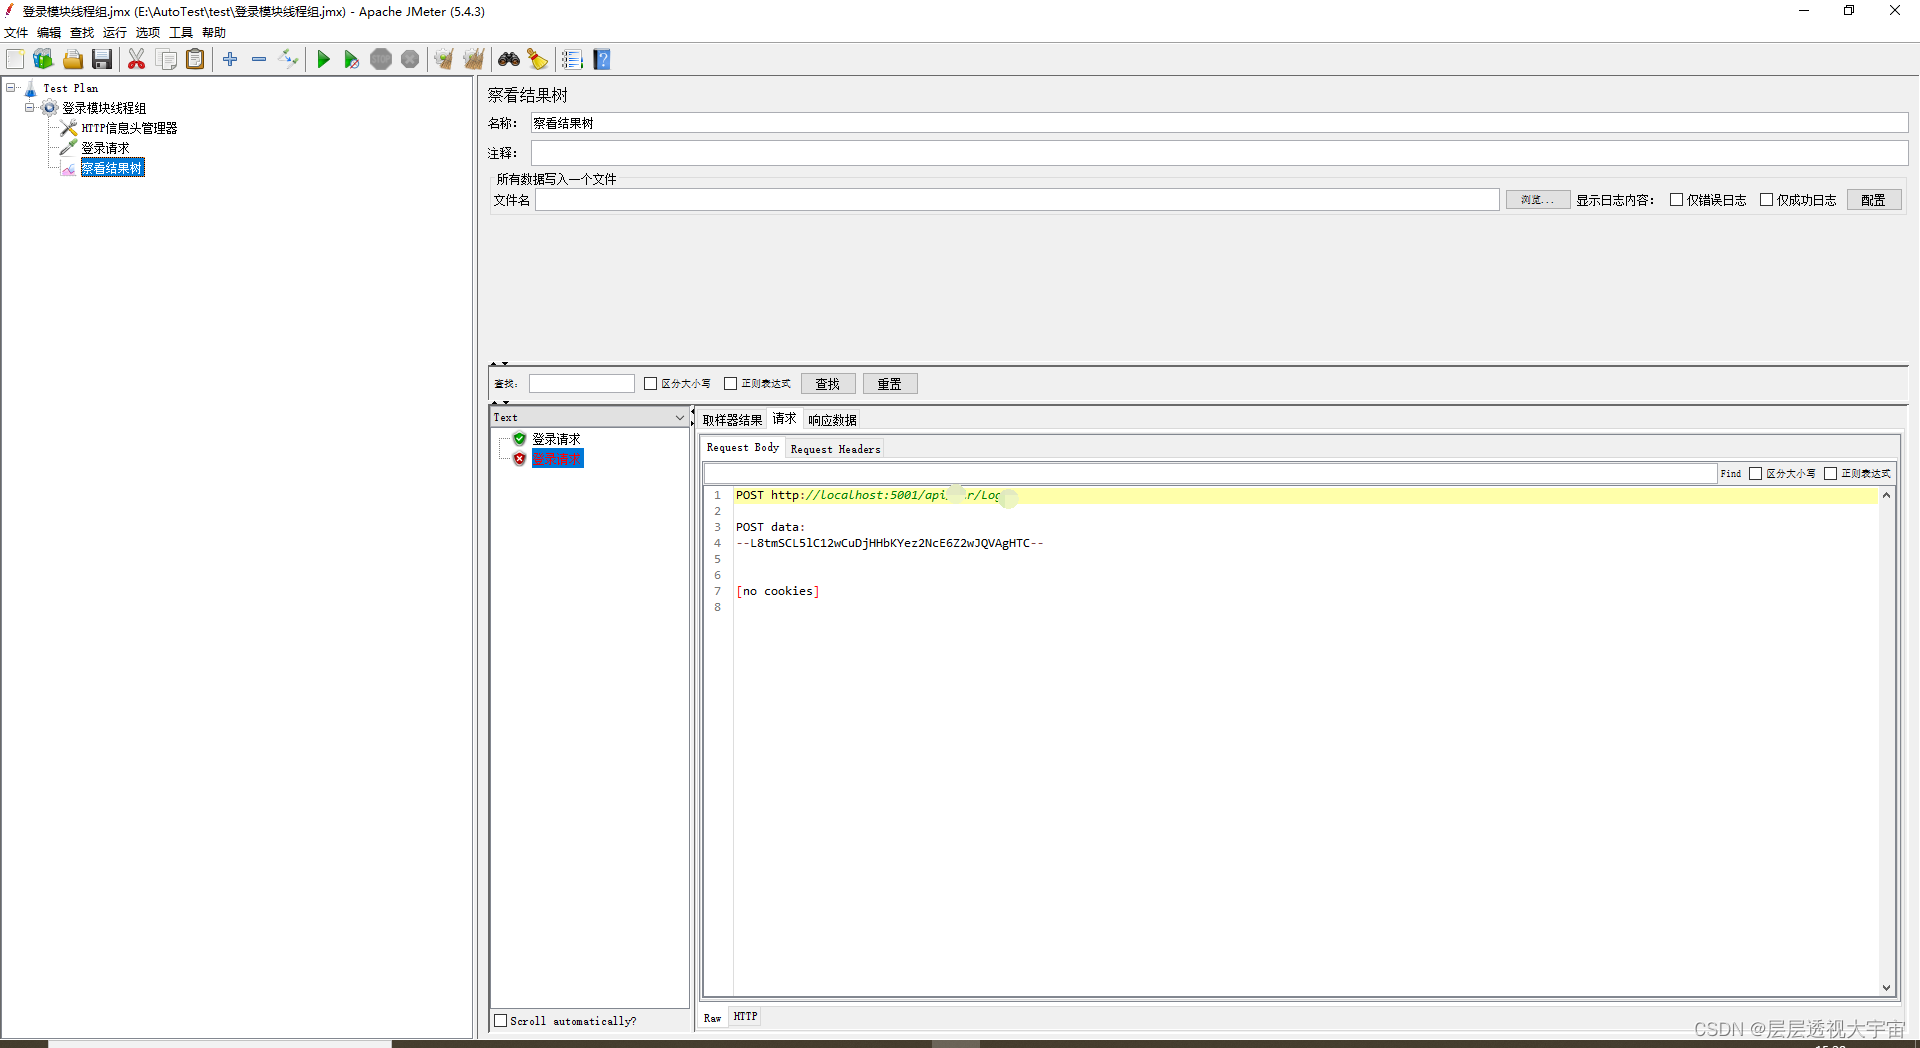Viewport: 1920px width, 1048px height.
Task: Start test with no pauses icon
Action: pyautogui.click(x=351, y=60)
